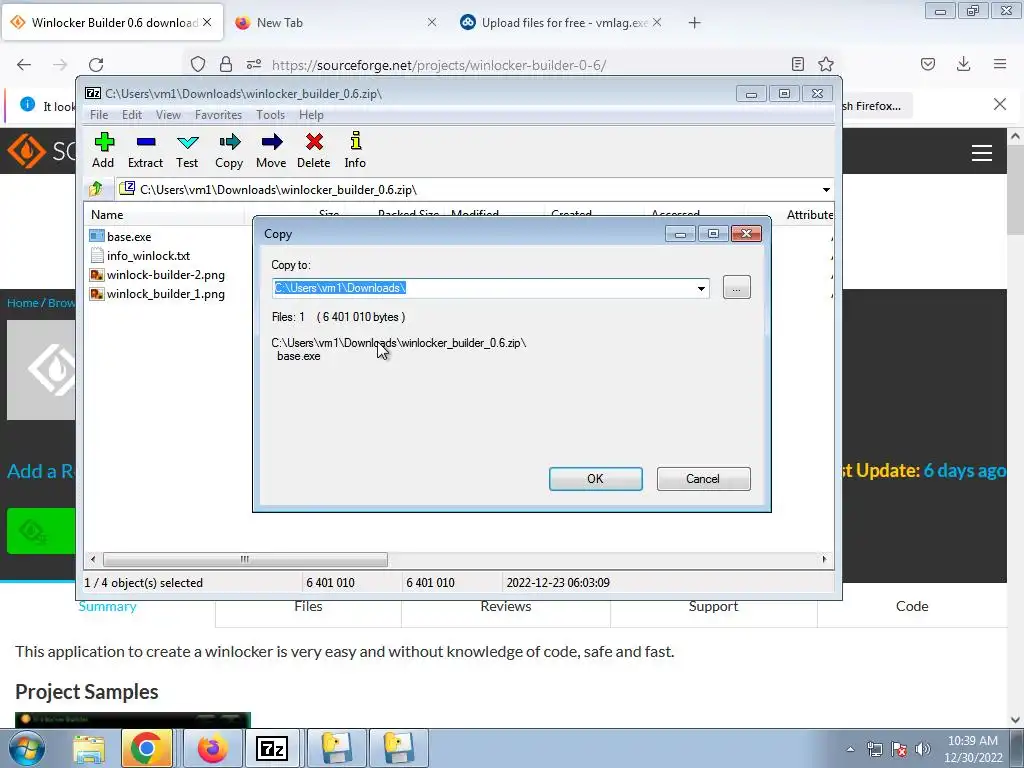Image resolution: width=1024 pixels, height=768 pixels.
Task: Open the Summary tab on SourceForge
Action: 108,606
